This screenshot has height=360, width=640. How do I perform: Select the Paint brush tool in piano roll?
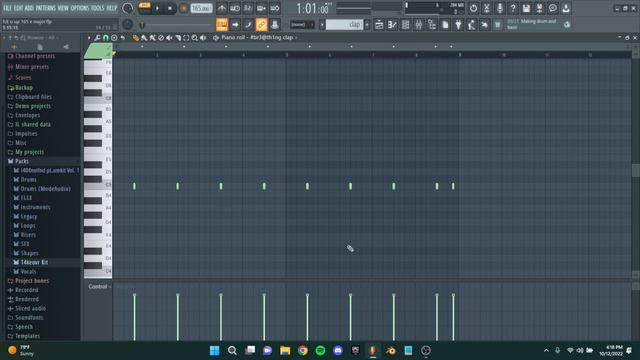144,38
